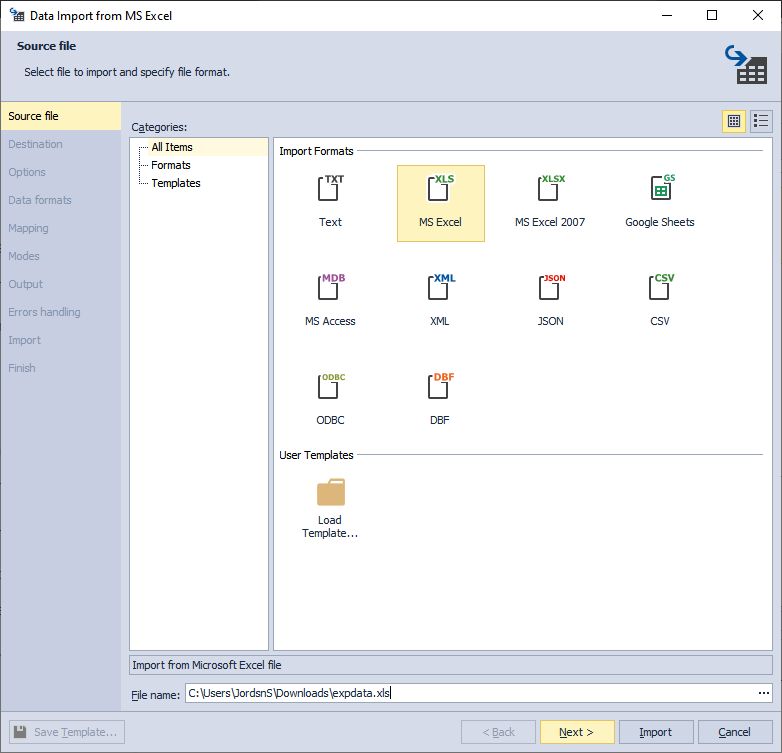Open the Errors handling step
Screen dimensions: 782x753
pos(61,312)
